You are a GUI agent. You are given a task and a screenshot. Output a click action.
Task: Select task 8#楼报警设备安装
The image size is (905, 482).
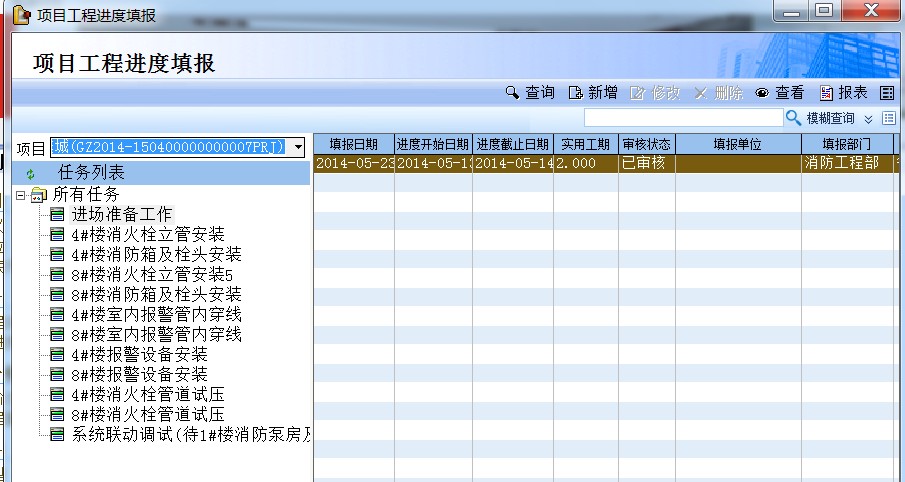[x=139, y=374]
